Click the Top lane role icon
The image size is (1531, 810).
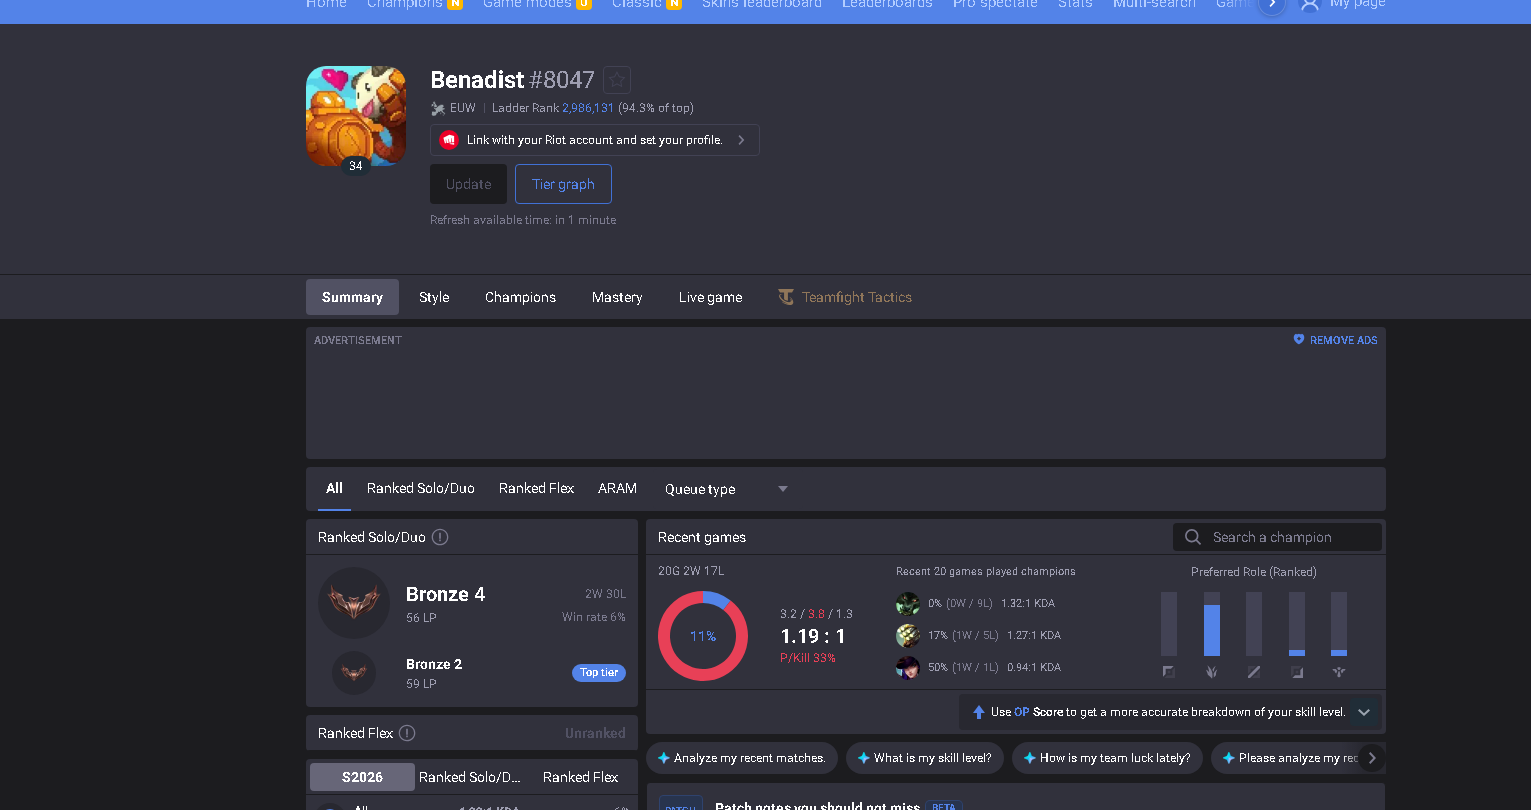pos(1169,672)
